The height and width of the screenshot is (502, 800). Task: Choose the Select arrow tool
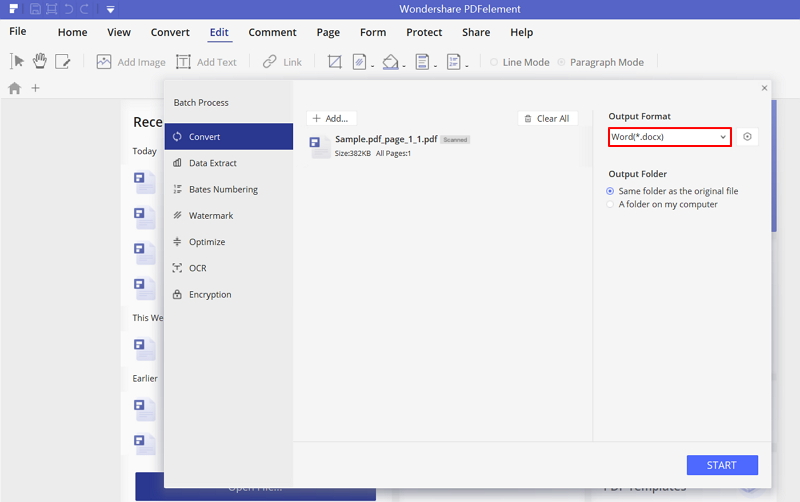(17, 62)
